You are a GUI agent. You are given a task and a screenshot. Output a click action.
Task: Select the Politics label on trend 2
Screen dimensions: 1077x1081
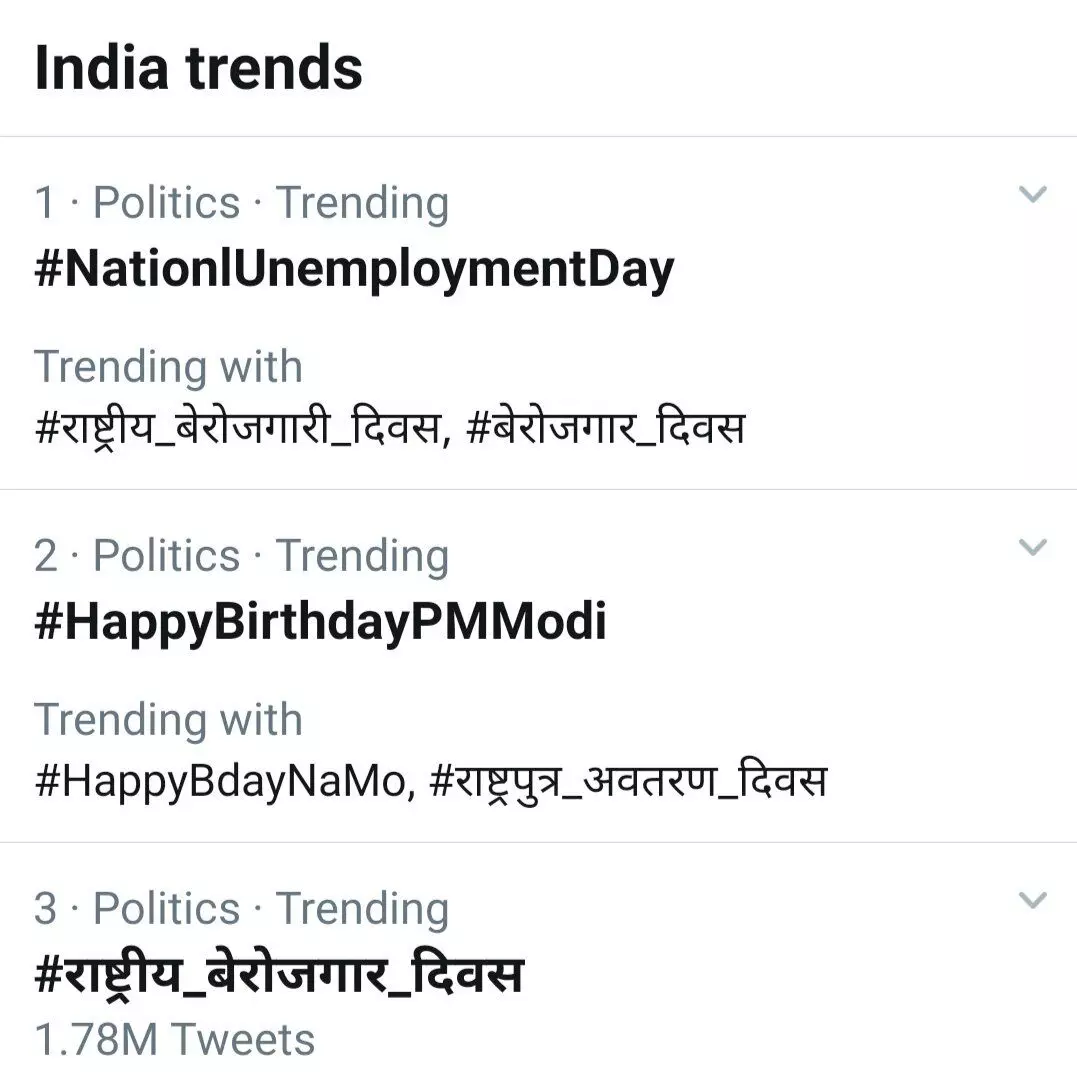[x=166, y=556]
